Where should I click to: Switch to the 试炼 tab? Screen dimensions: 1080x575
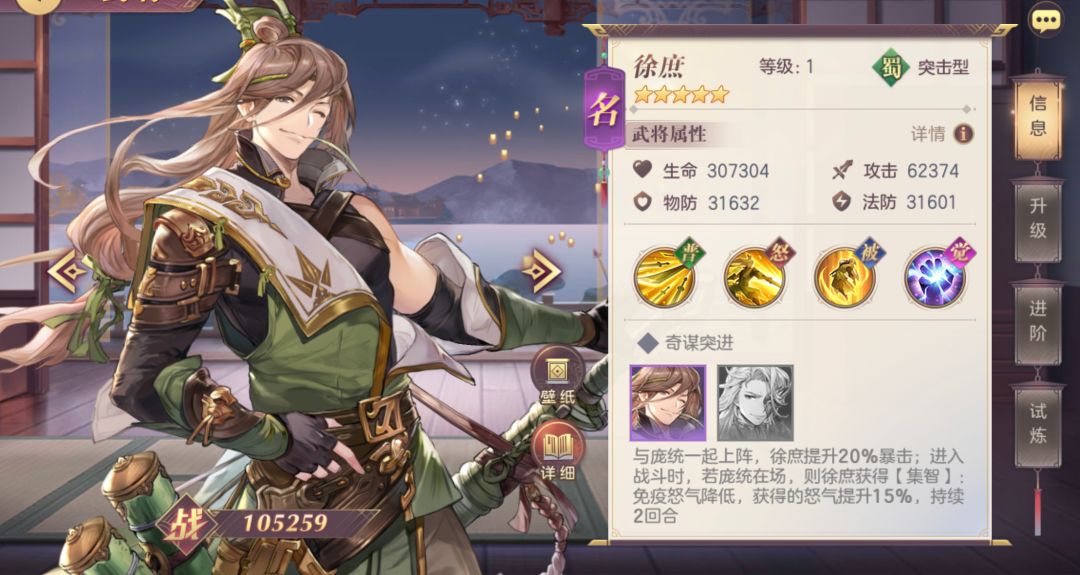coord(1037,424)
